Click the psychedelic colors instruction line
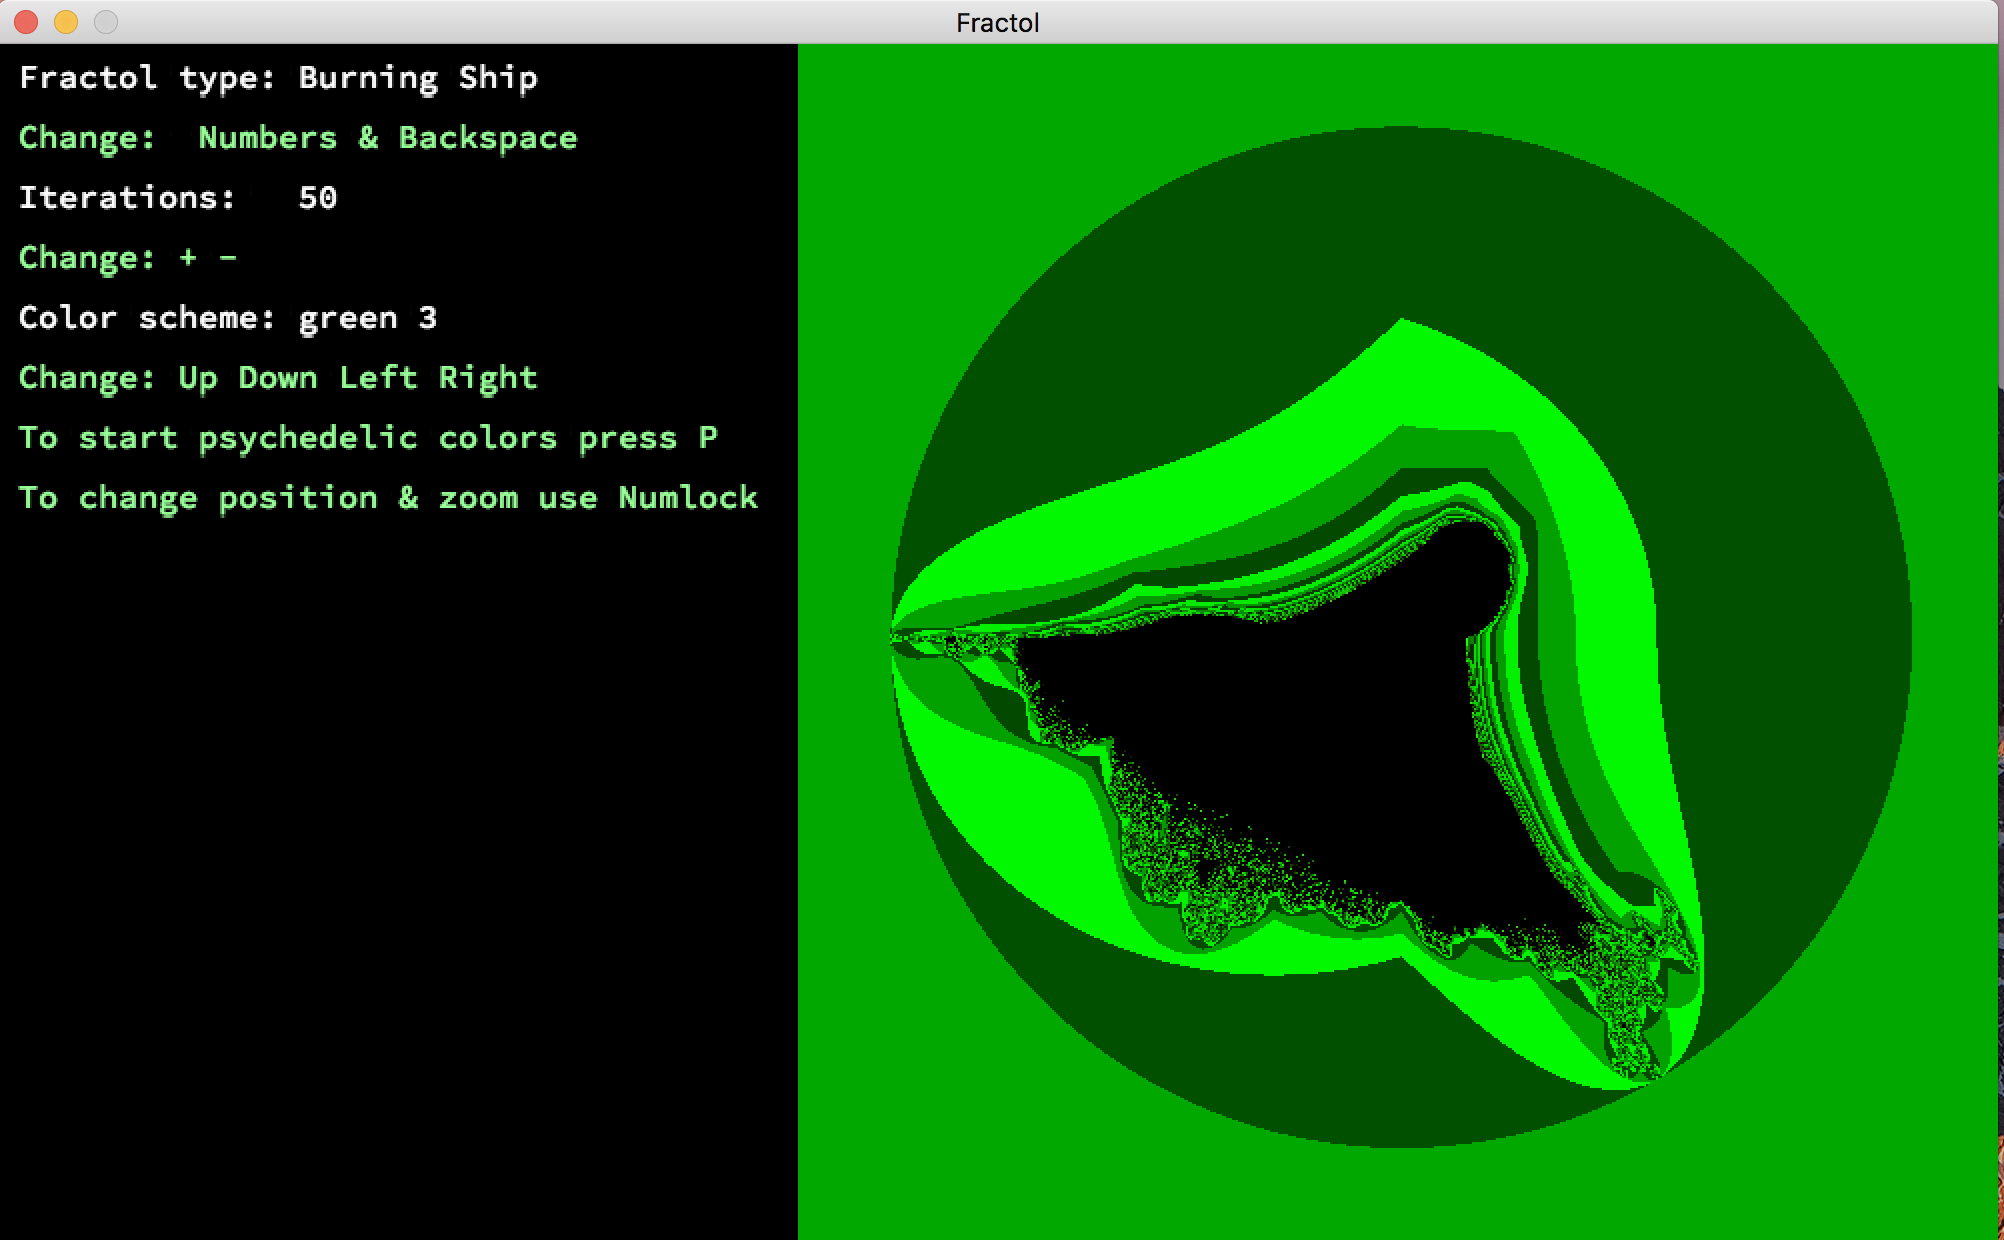This screenshot has width=2004, height=1240. pos(367,438)
